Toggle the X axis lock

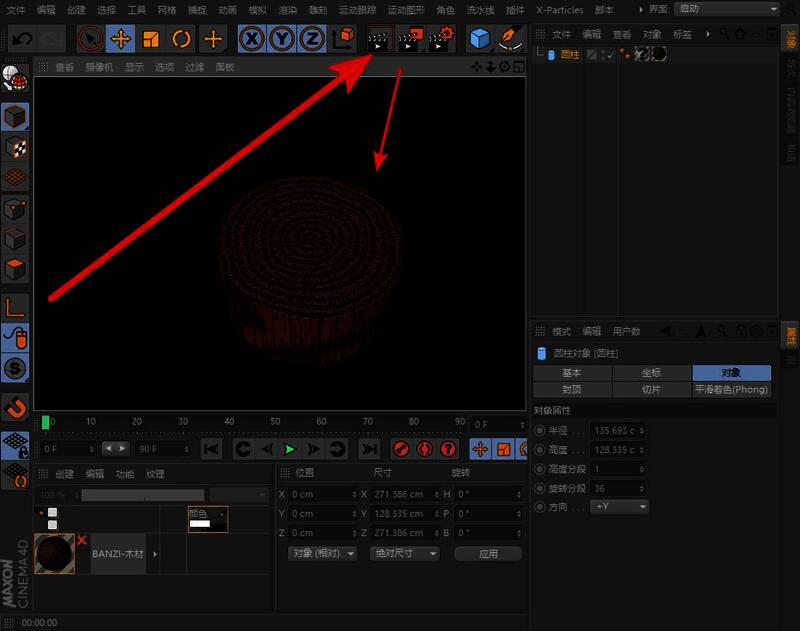(252, 39)
